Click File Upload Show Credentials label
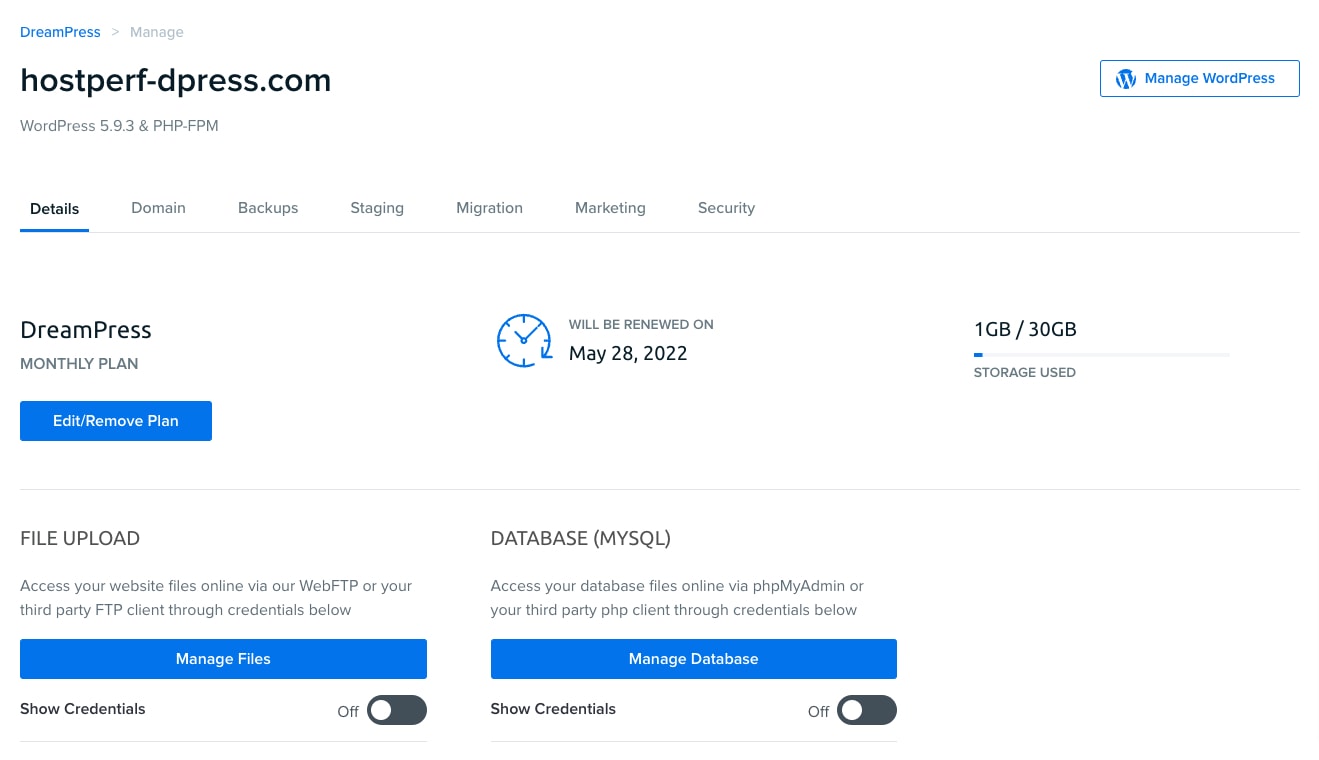 [83, 709]
